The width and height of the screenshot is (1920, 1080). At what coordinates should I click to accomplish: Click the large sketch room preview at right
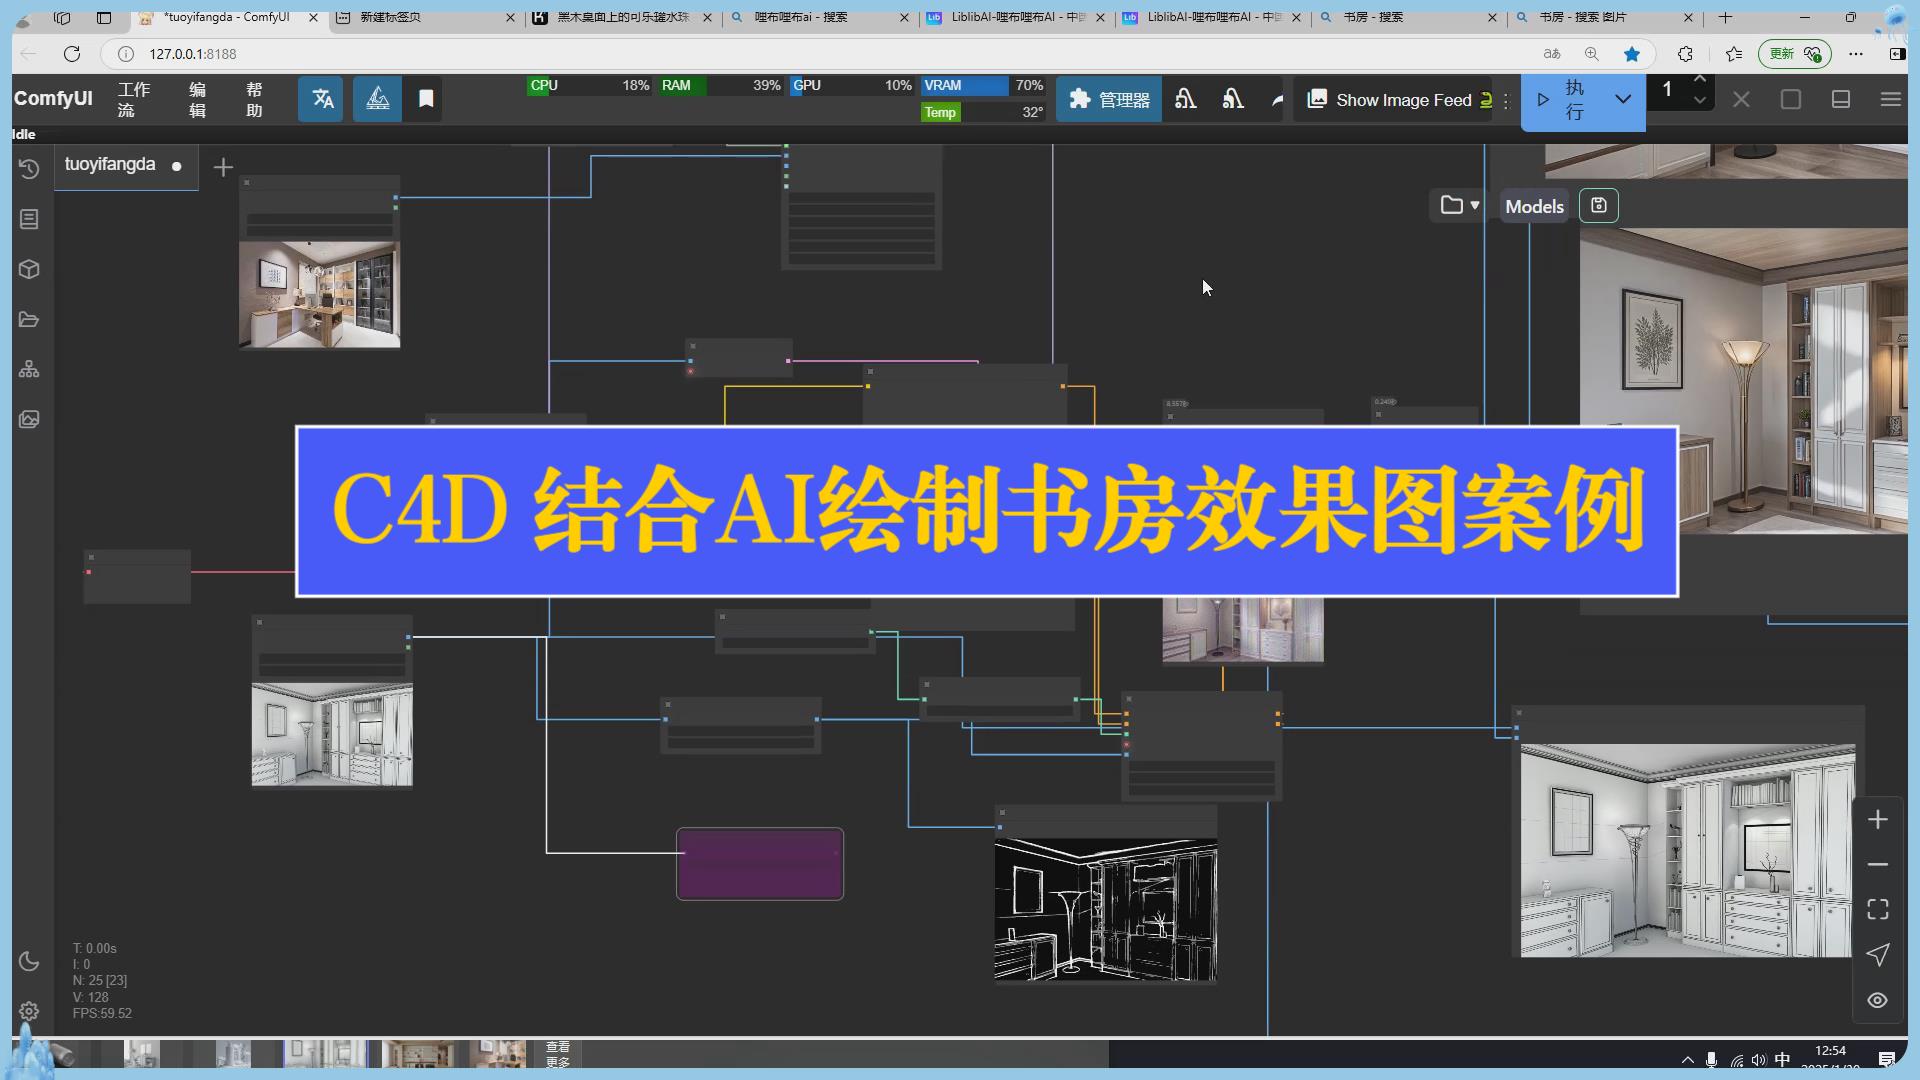1688,850
